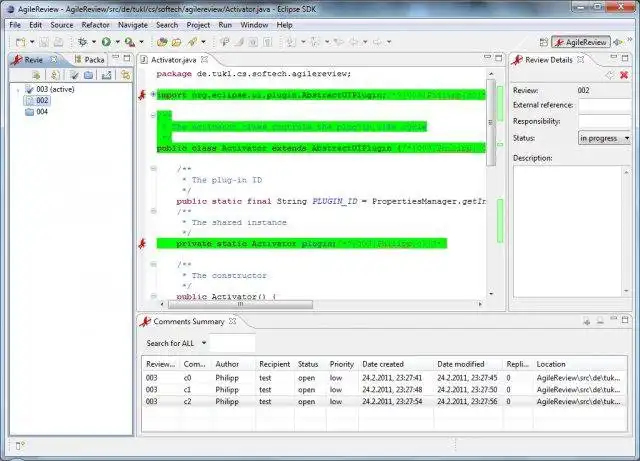Toggle the Block Selection Mode toolbar icon
Screen dimensions: 640x461
(253, 42)
